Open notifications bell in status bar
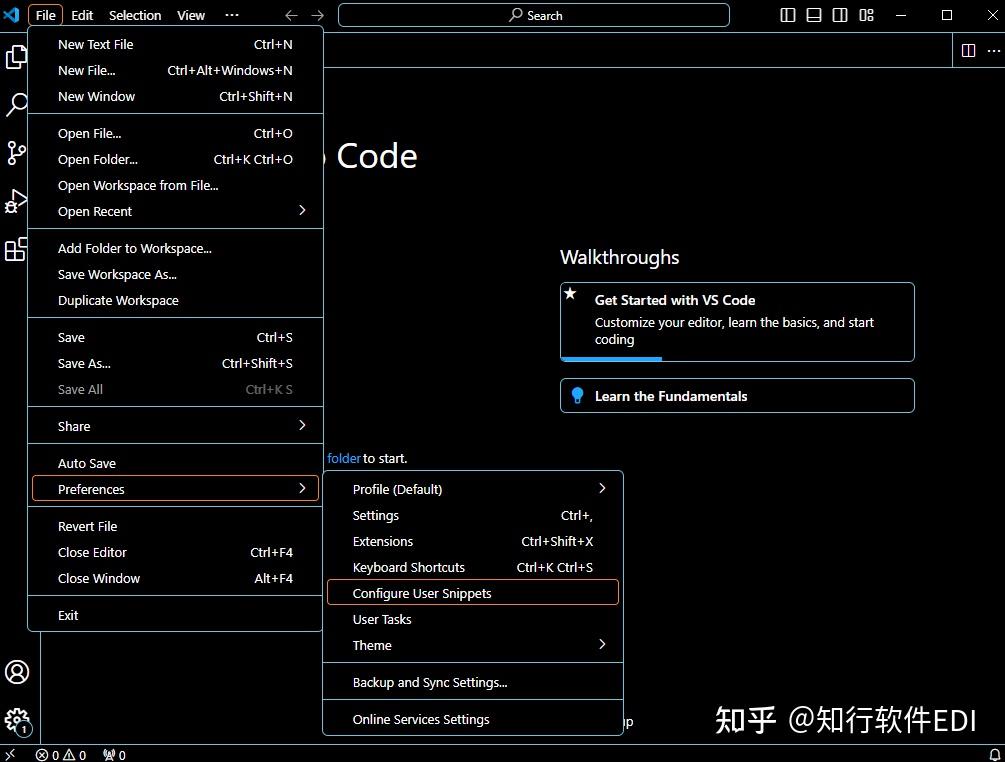This screenshot has width=1005, height=762. (994, 755)
